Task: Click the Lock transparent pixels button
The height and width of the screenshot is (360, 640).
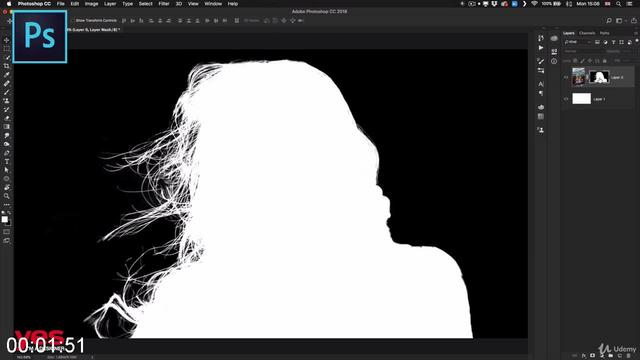Action: click(x=576, y=61)
